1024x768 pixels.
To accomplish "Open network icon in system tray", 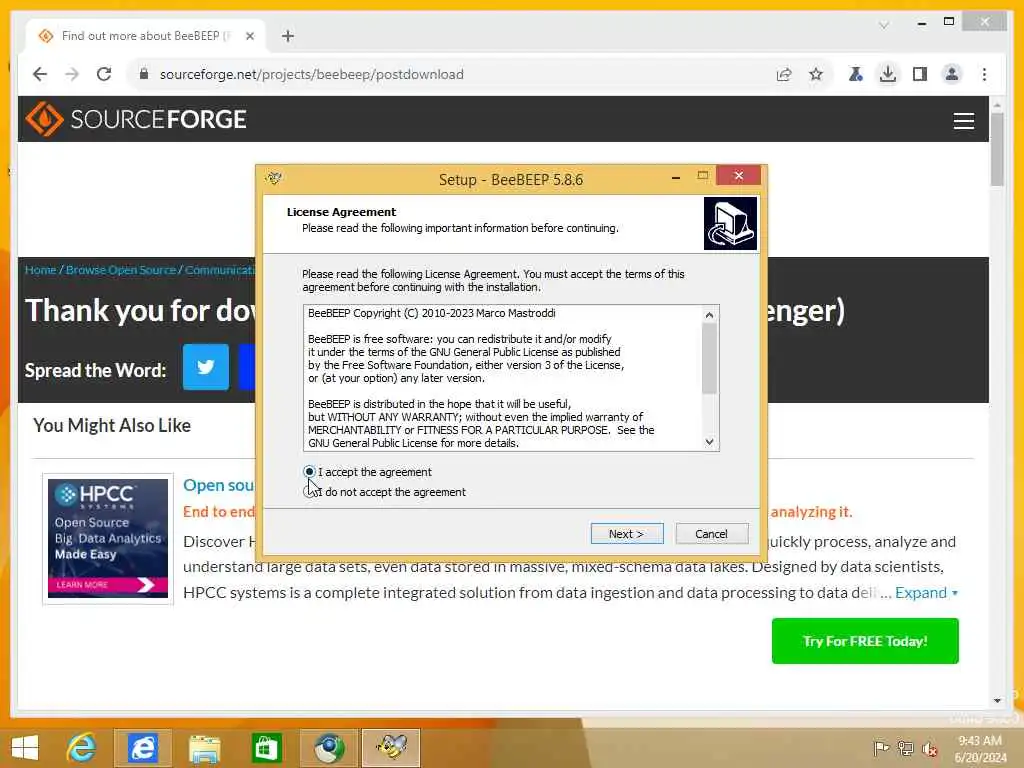I will pyautogui.click(x=905, y=748).
